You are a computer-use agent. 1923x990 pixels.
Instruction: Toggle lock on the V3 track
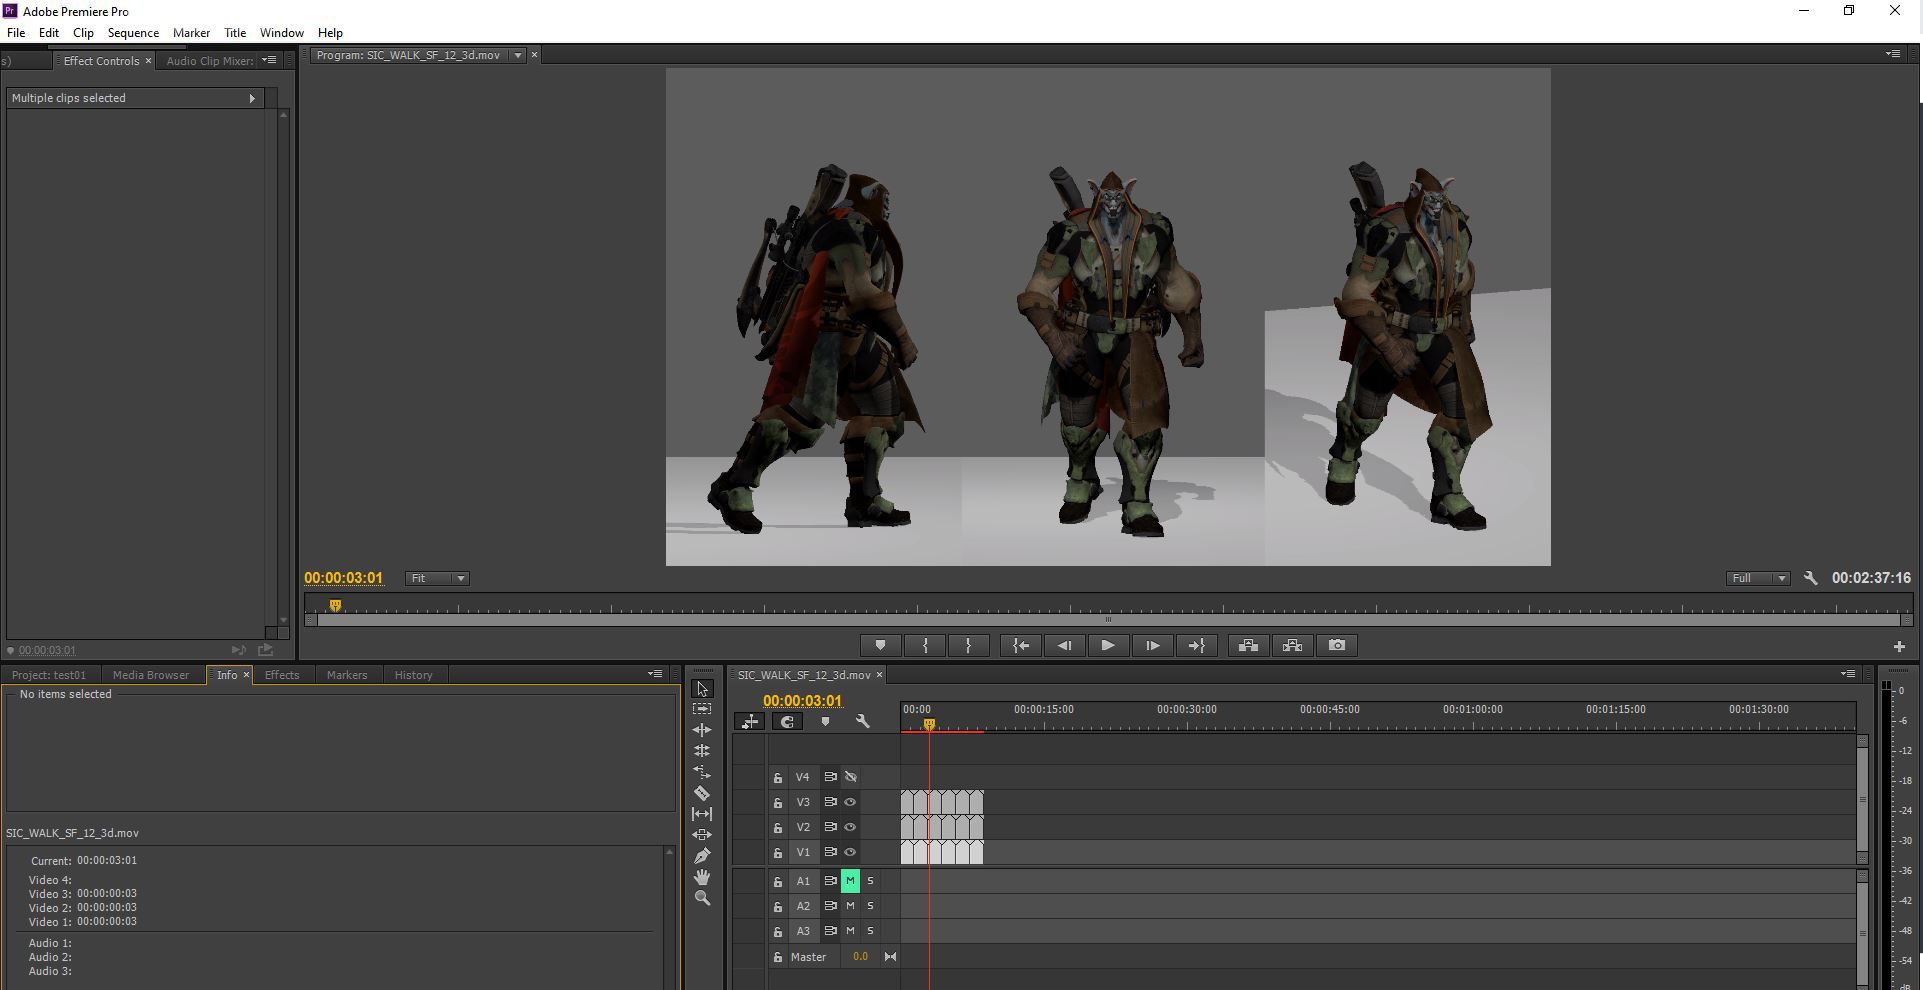pos(778,803)
